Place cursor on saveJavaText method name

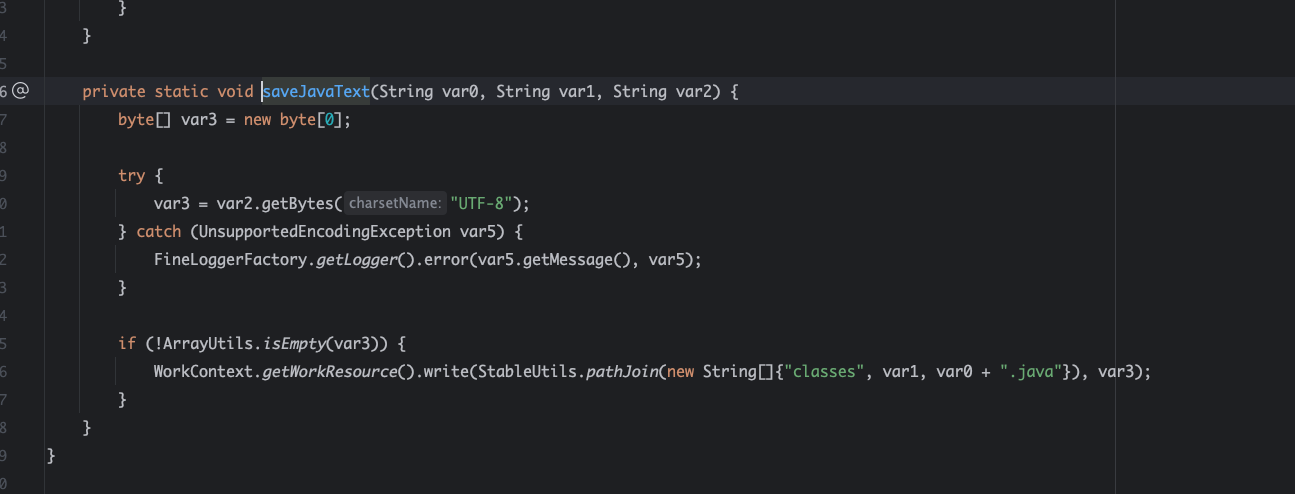click(316, 92)
